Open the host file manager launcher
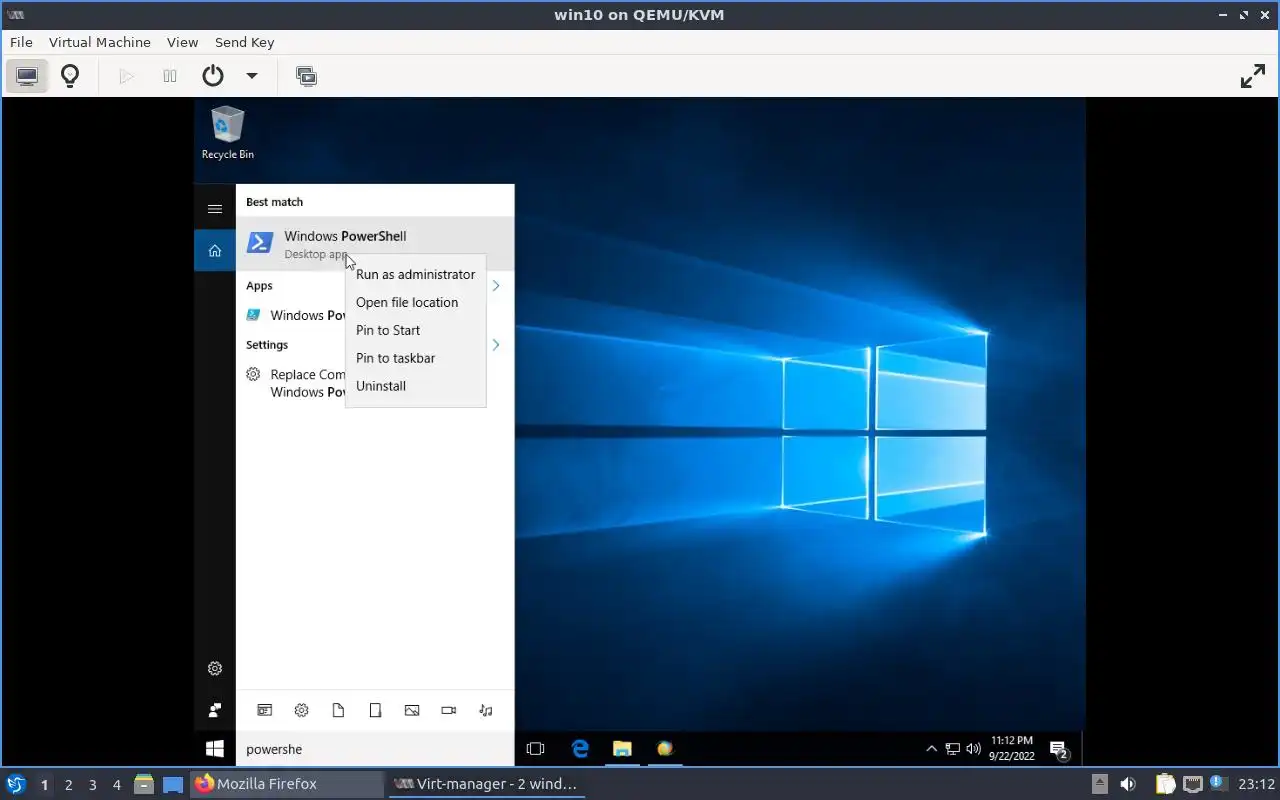 coord(143,784)
